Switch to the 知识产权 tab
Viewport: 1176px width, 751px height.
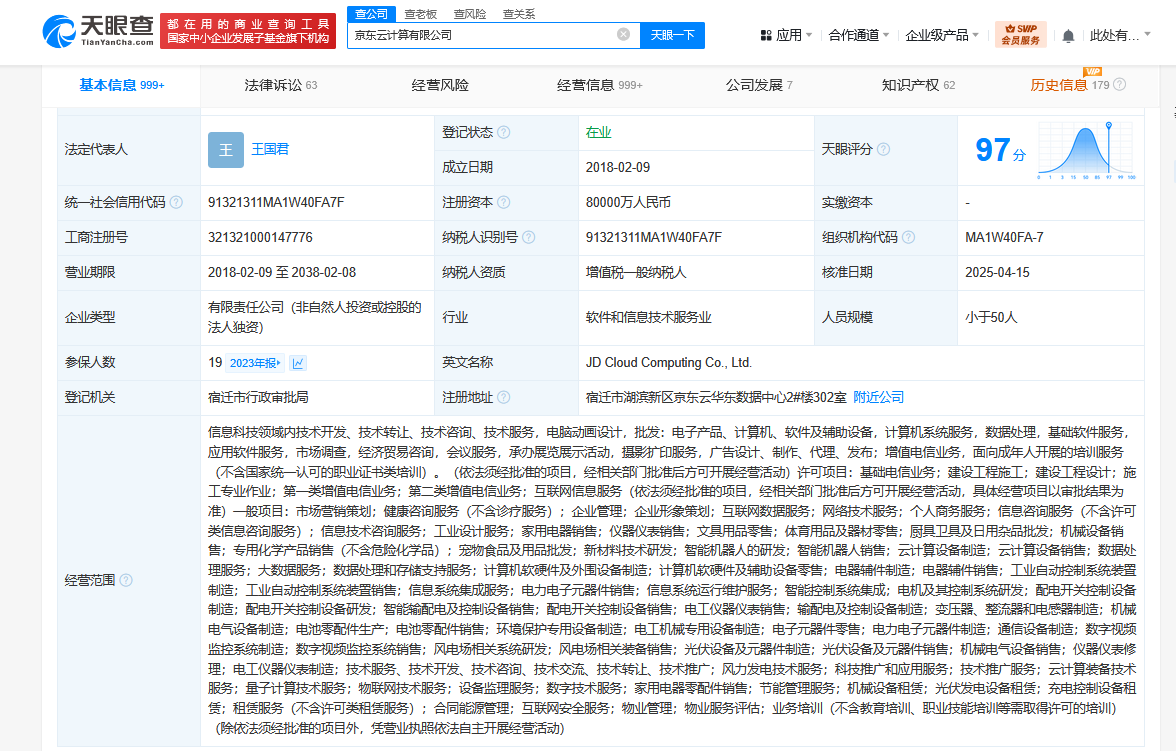pos(918,86)
